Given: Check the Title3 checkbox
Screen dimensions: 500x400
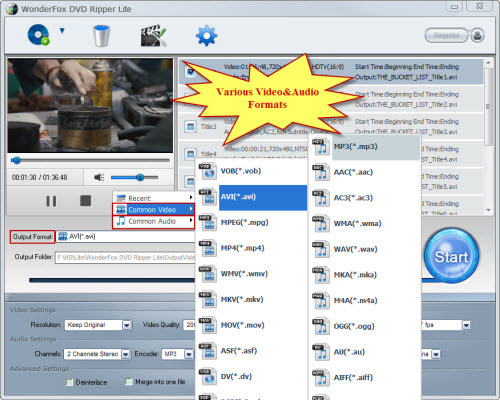Looking at the screenshot, I should pos(190,127).
